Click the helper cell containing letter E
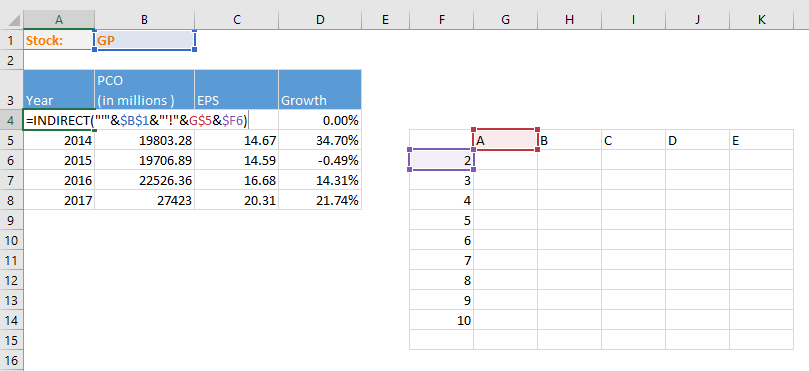The width and height of the screenshot is (809, 371). [762, 140]
